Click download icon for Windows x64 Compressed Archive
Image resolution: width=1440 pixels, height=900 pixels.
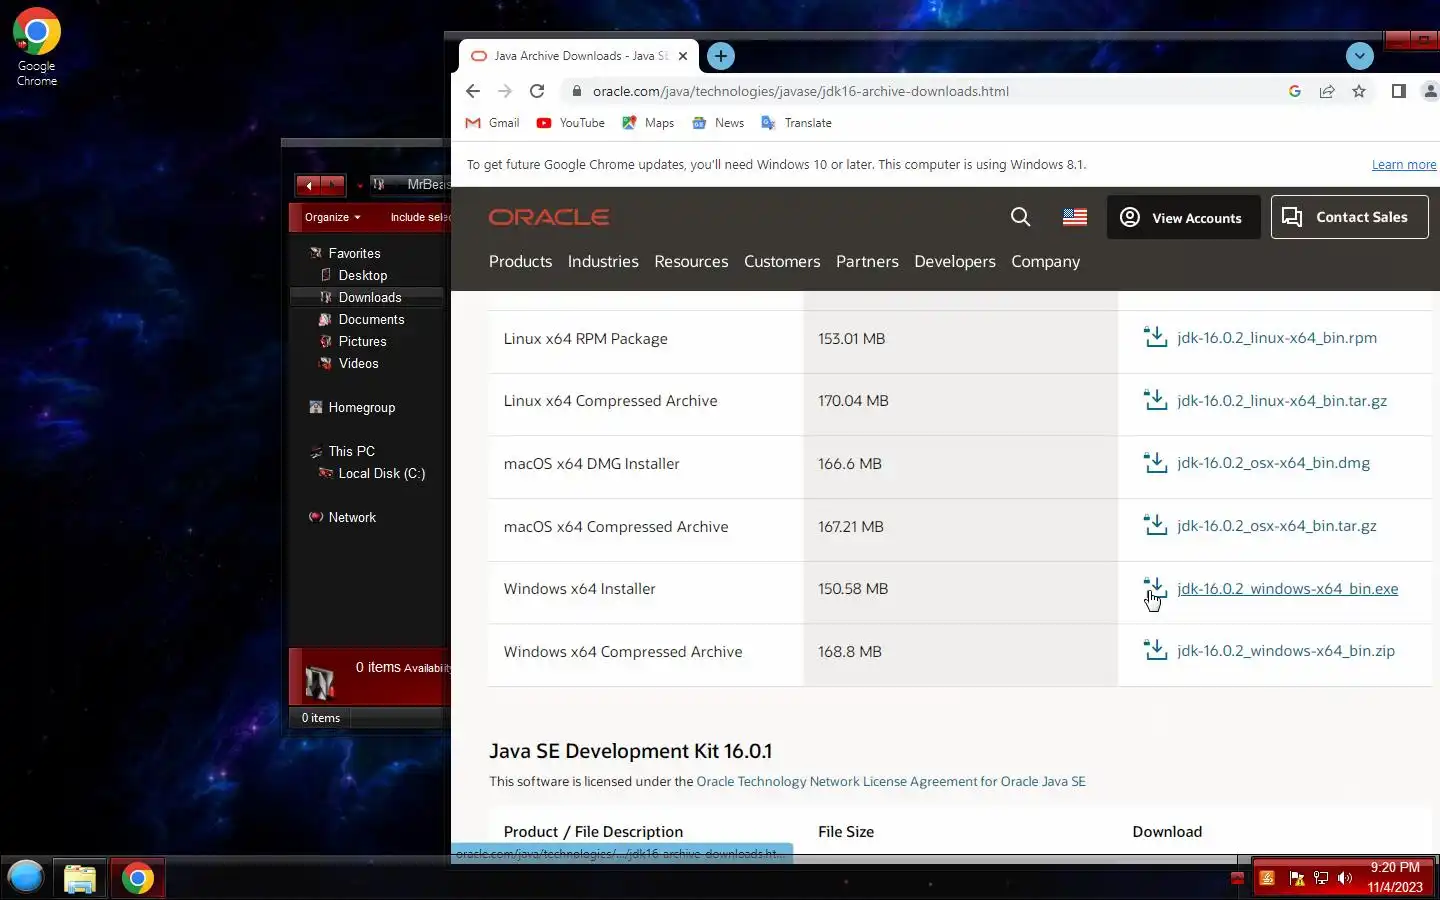tap(1155, 650)
